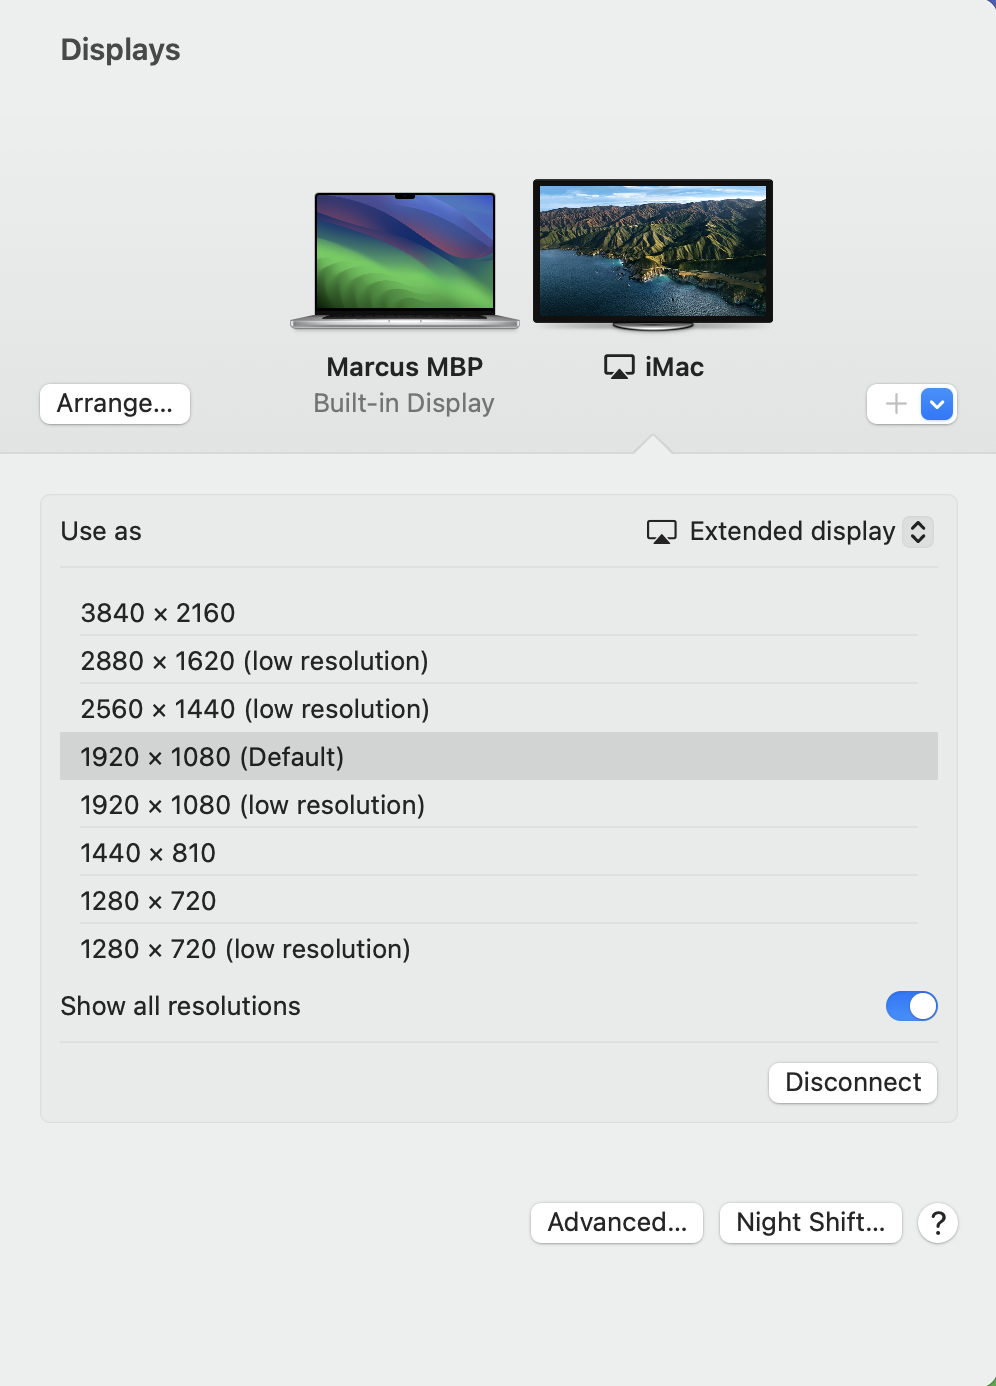
Task: Click the plus add display icon
Action: (x=896, y=404)
